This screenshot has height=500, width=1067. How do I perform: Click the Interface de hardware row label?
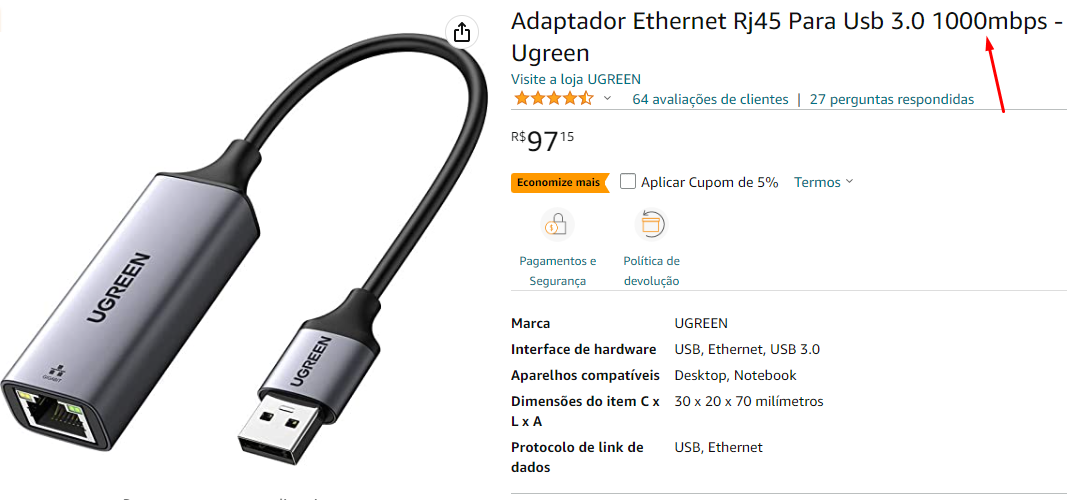coord(583,349)
